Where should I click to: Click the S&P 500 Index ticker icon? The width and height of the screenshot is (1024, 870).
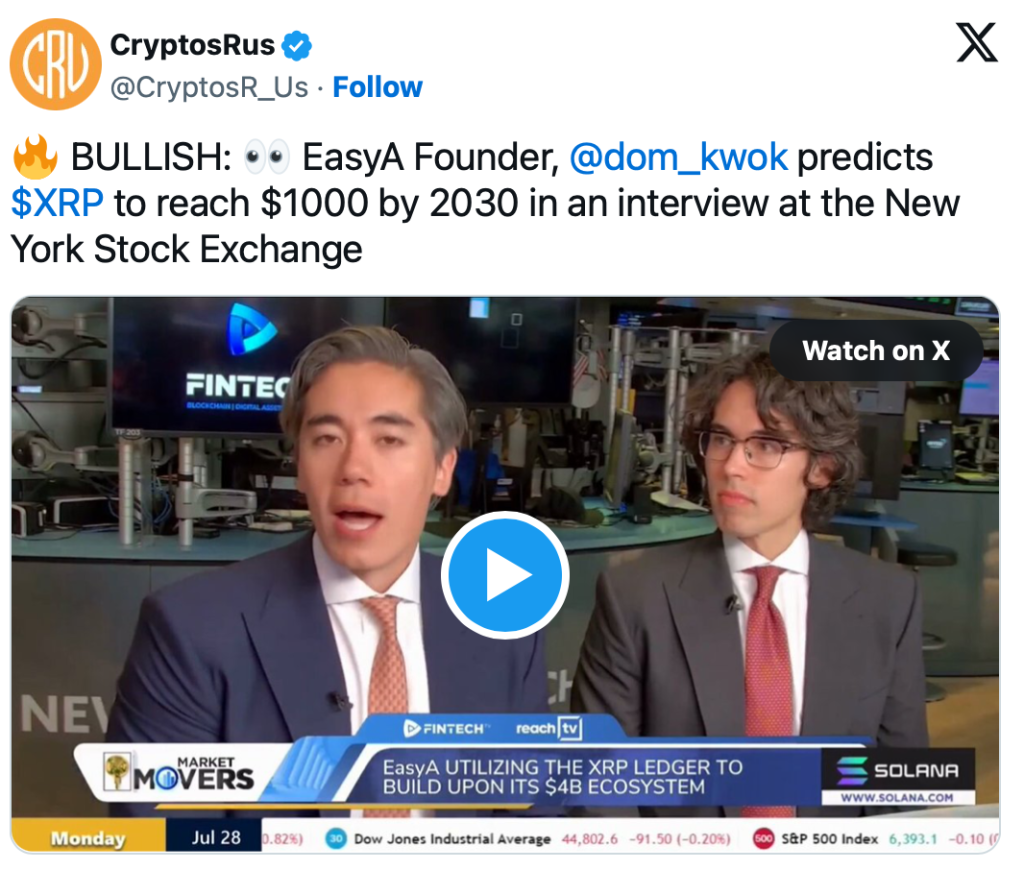click(x=763, y=839)
